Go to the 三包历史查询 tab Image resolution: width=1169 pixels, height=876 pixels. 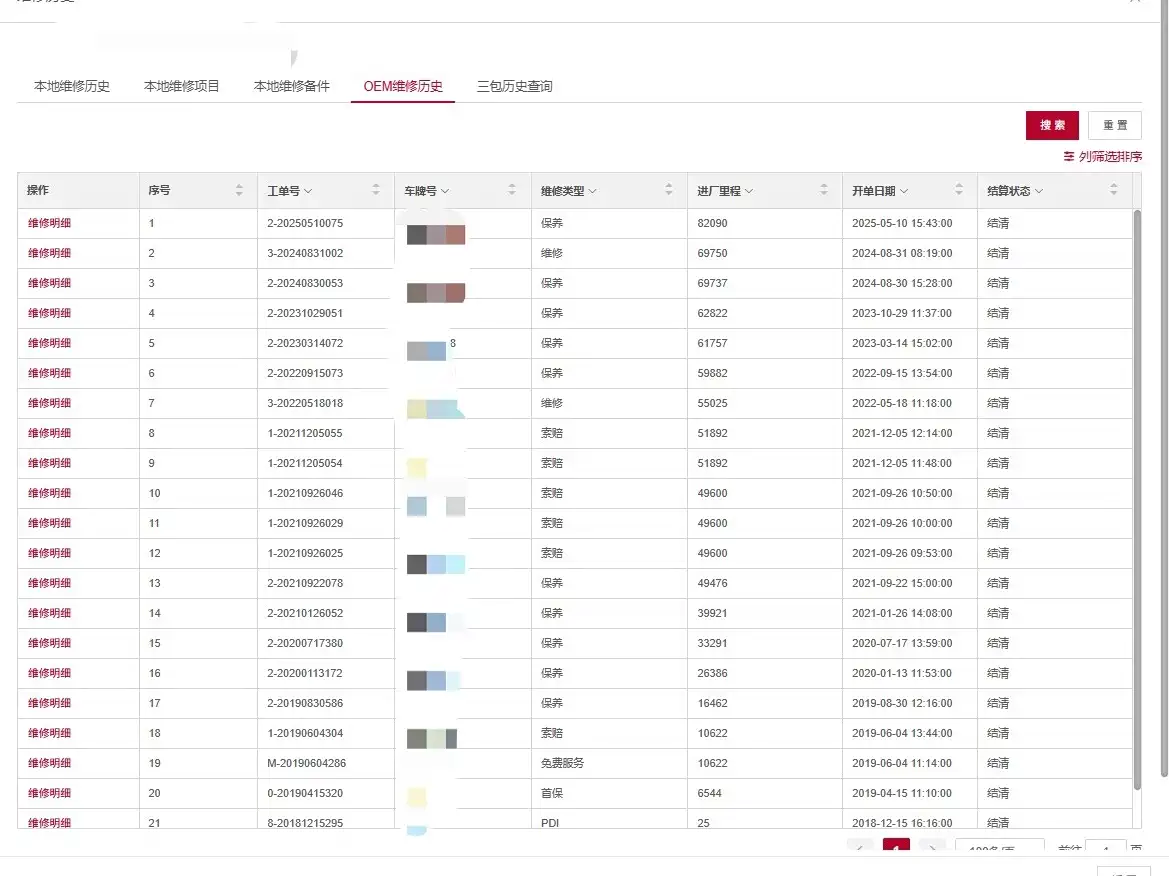coord(514,86)
